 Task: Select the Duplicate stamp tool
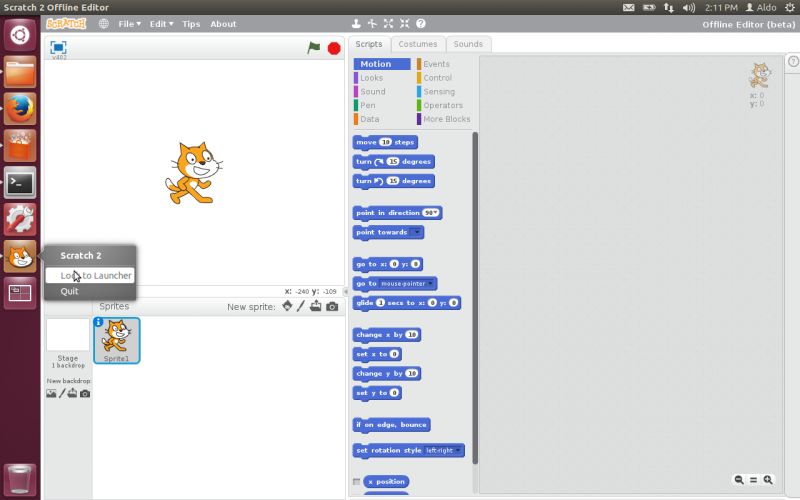pyautogui.click(x=356, y=23)
